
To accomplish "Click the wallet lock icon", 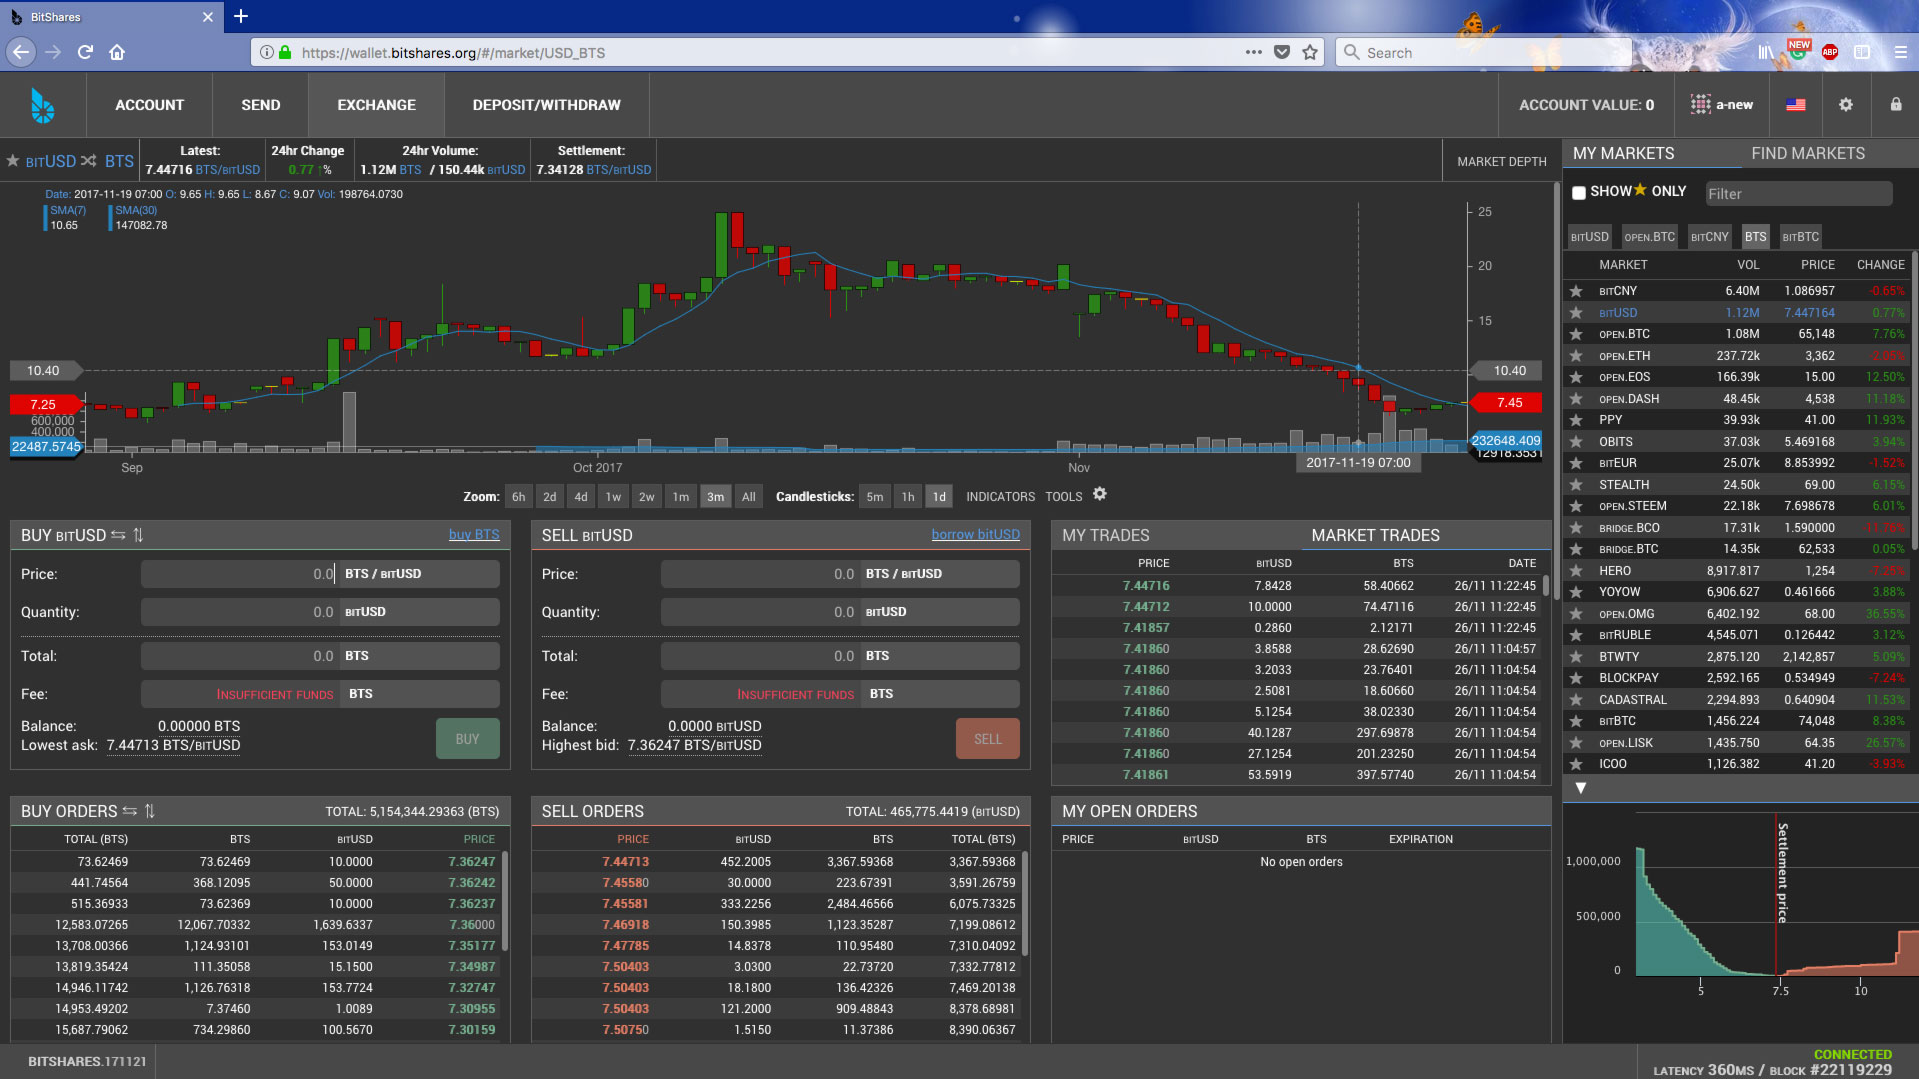I will point(1896,104).
